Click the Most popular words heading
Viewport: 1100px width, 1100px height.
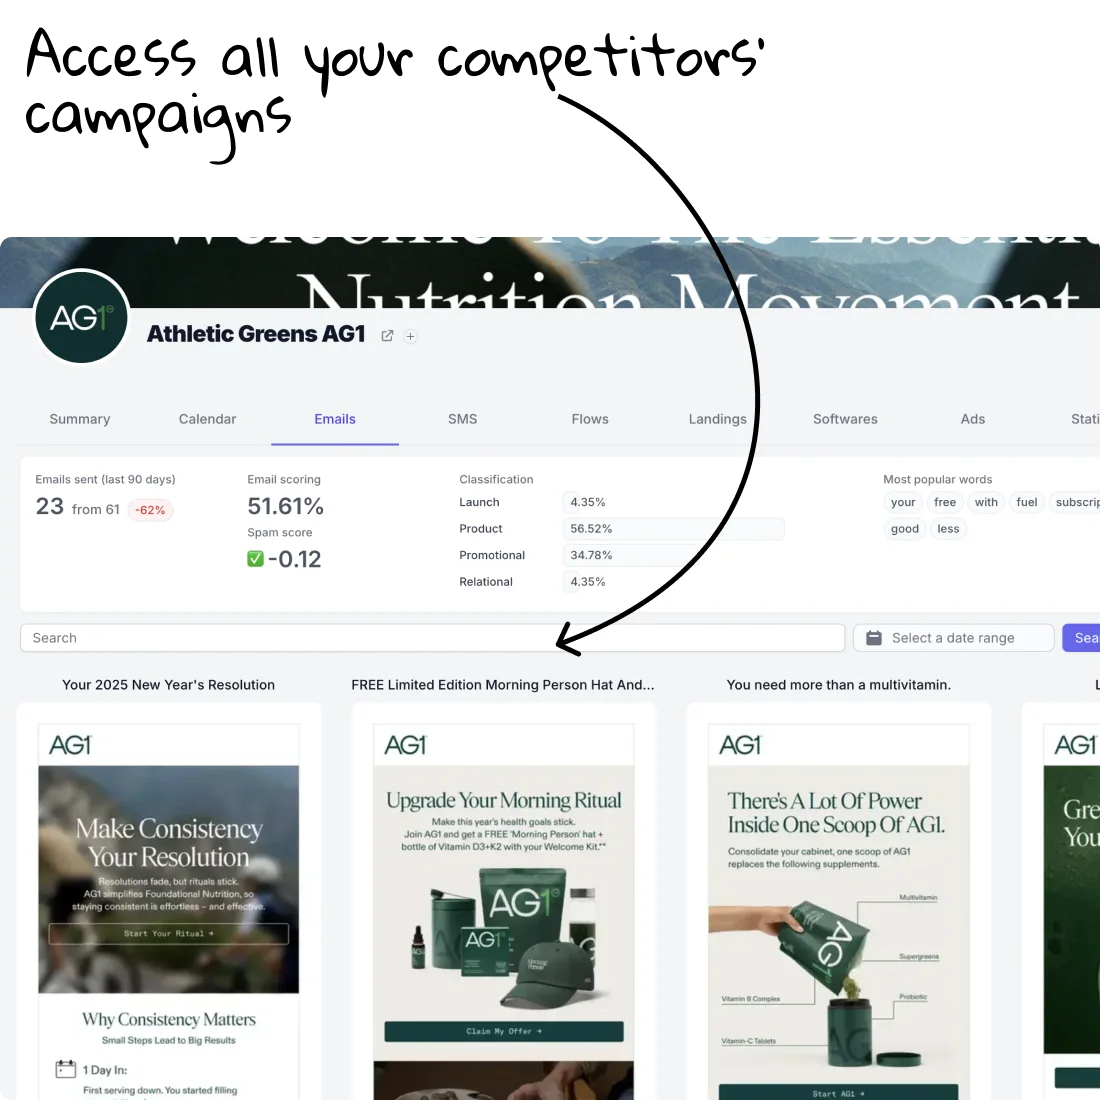pos(937,479)
